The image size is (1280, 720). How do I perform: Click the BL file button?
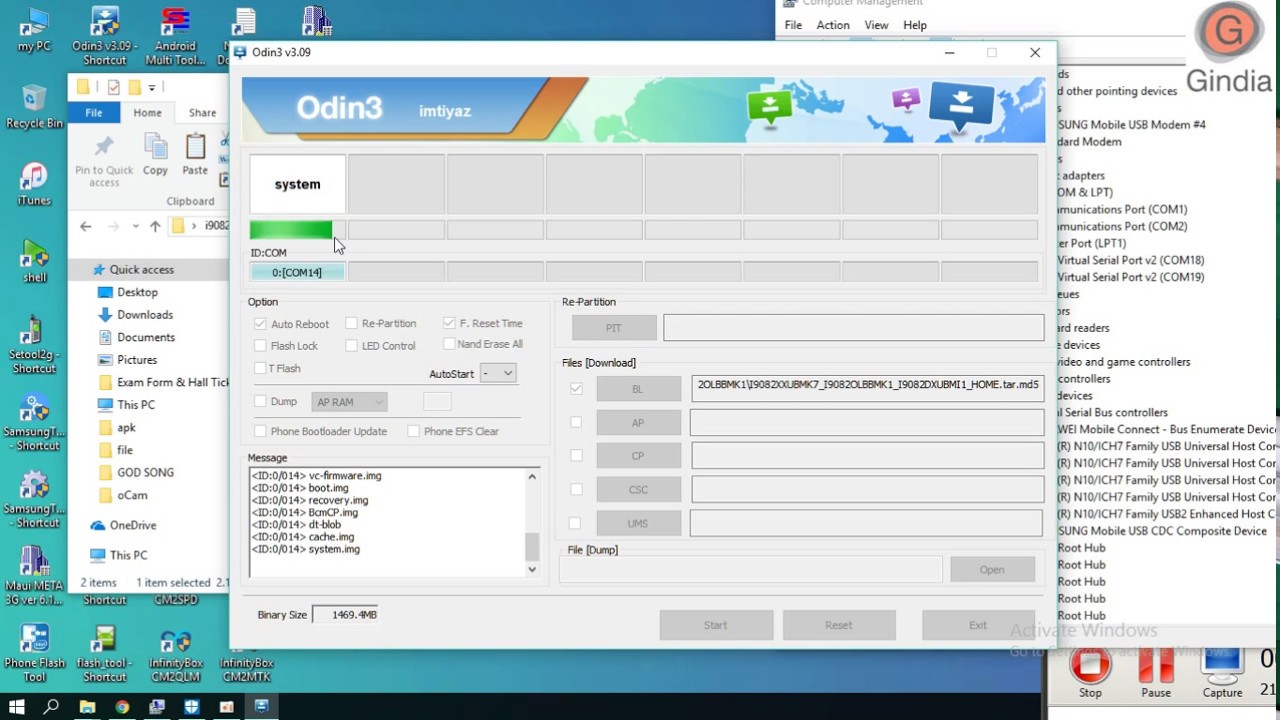coord(638,389)
